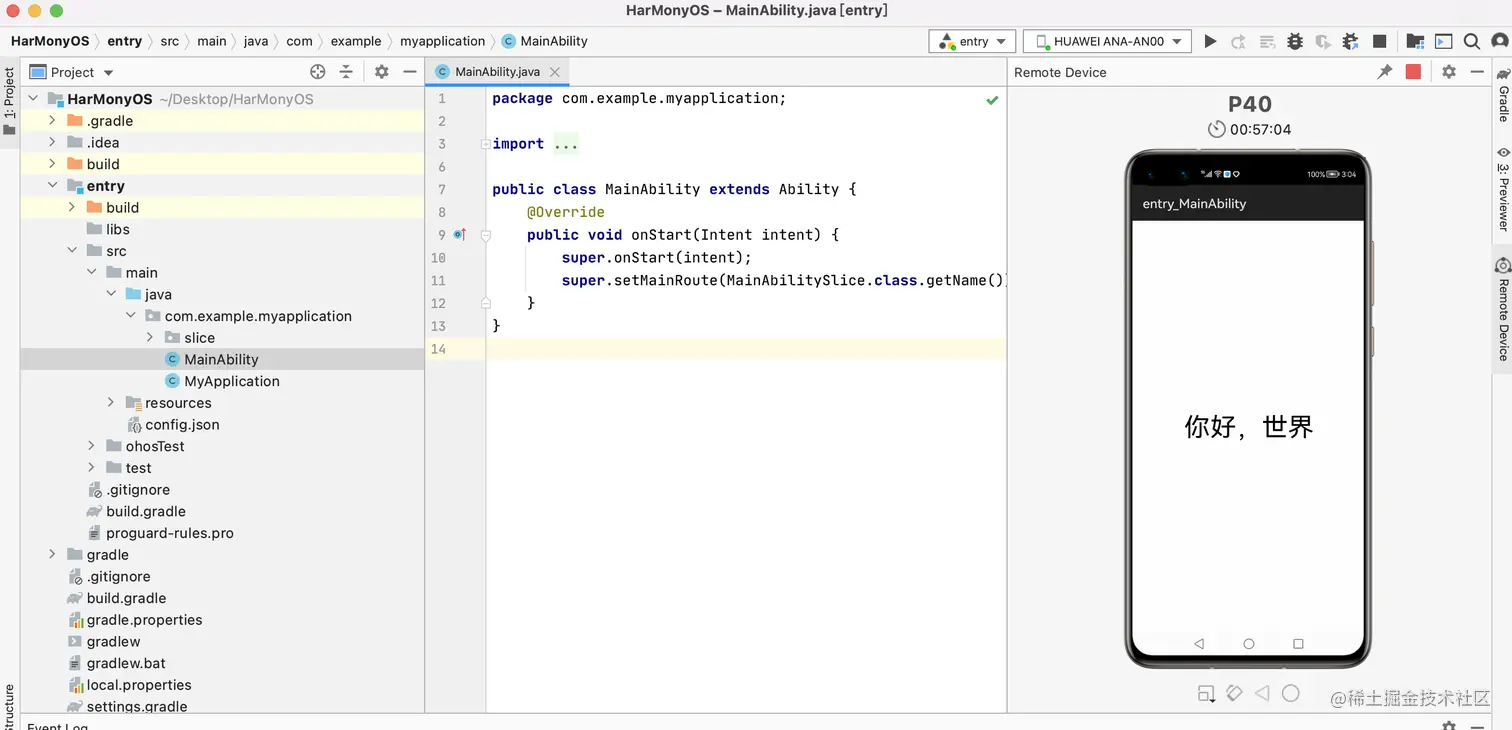
Task: Place cursor on empty line 14 in editor
Action: (x=745, y=349)
